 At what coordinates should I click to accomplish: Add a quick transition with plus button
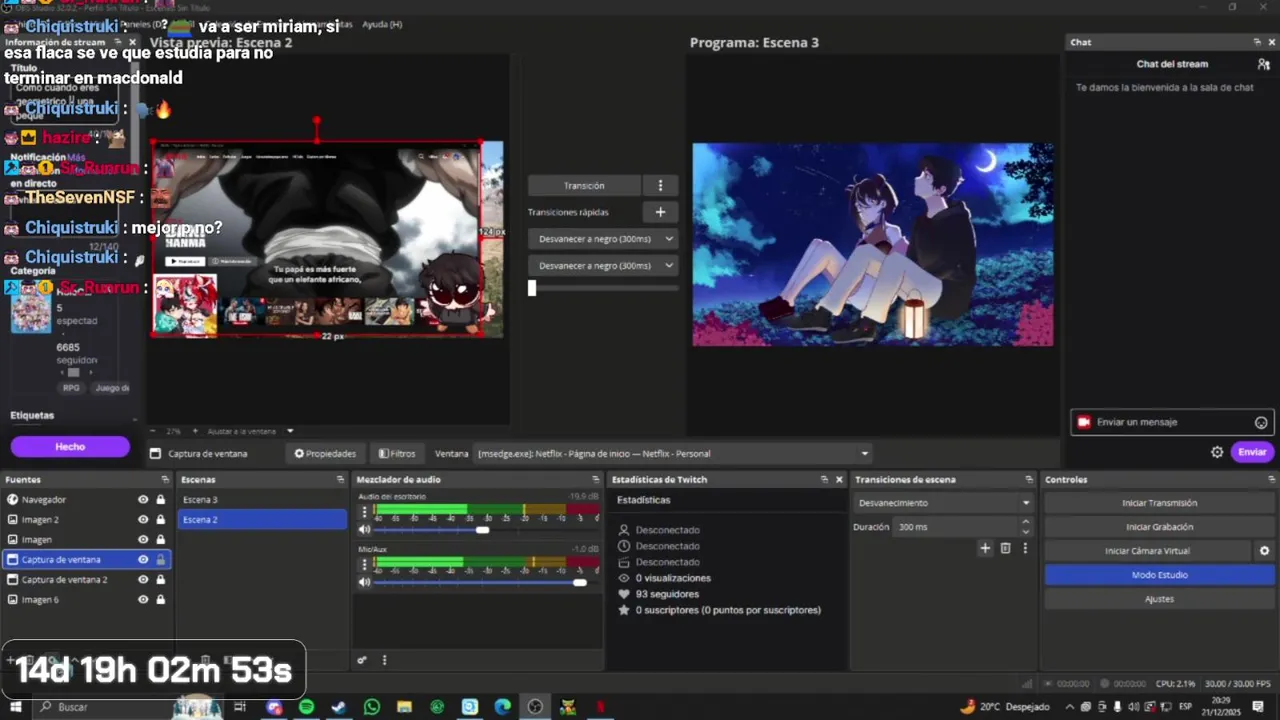[x=660, y=212]
